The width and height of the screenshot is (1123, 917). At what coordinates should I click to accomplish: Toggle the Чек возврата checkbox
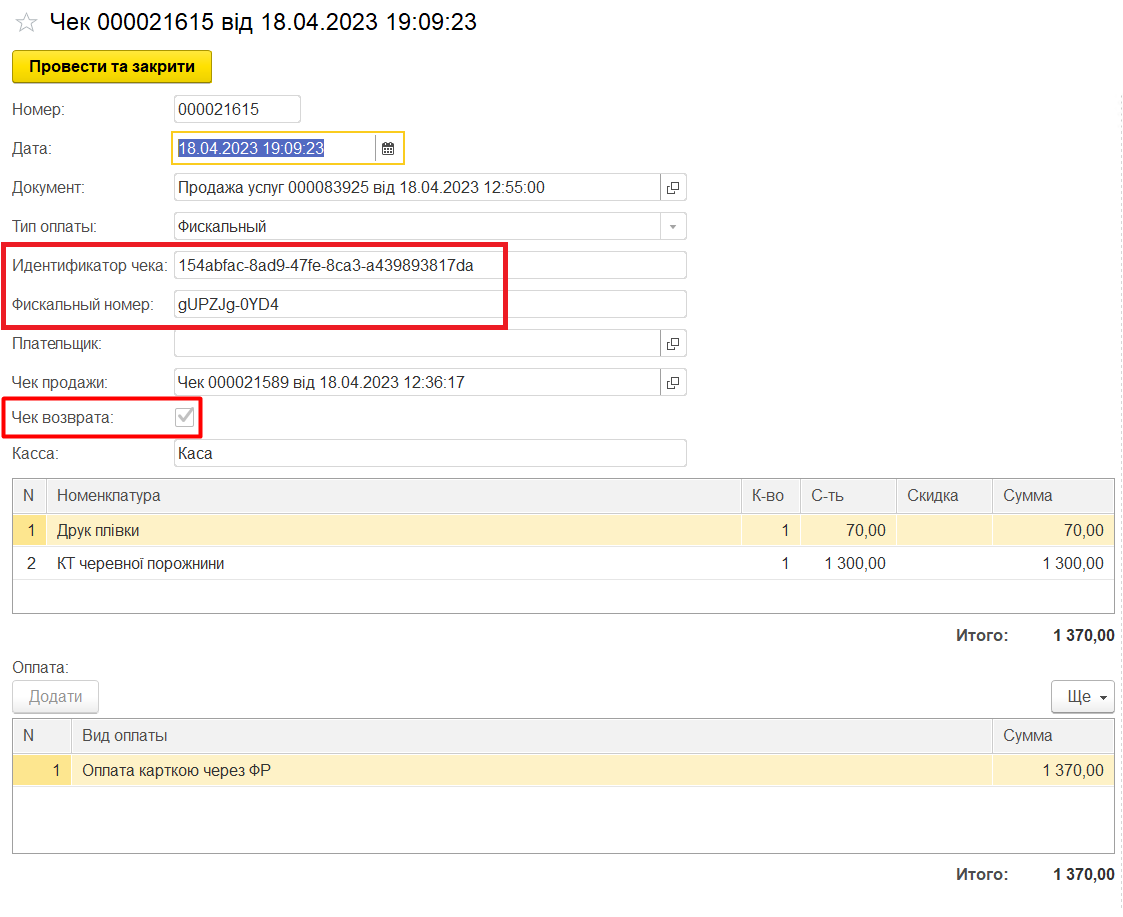tap(185, 417)
